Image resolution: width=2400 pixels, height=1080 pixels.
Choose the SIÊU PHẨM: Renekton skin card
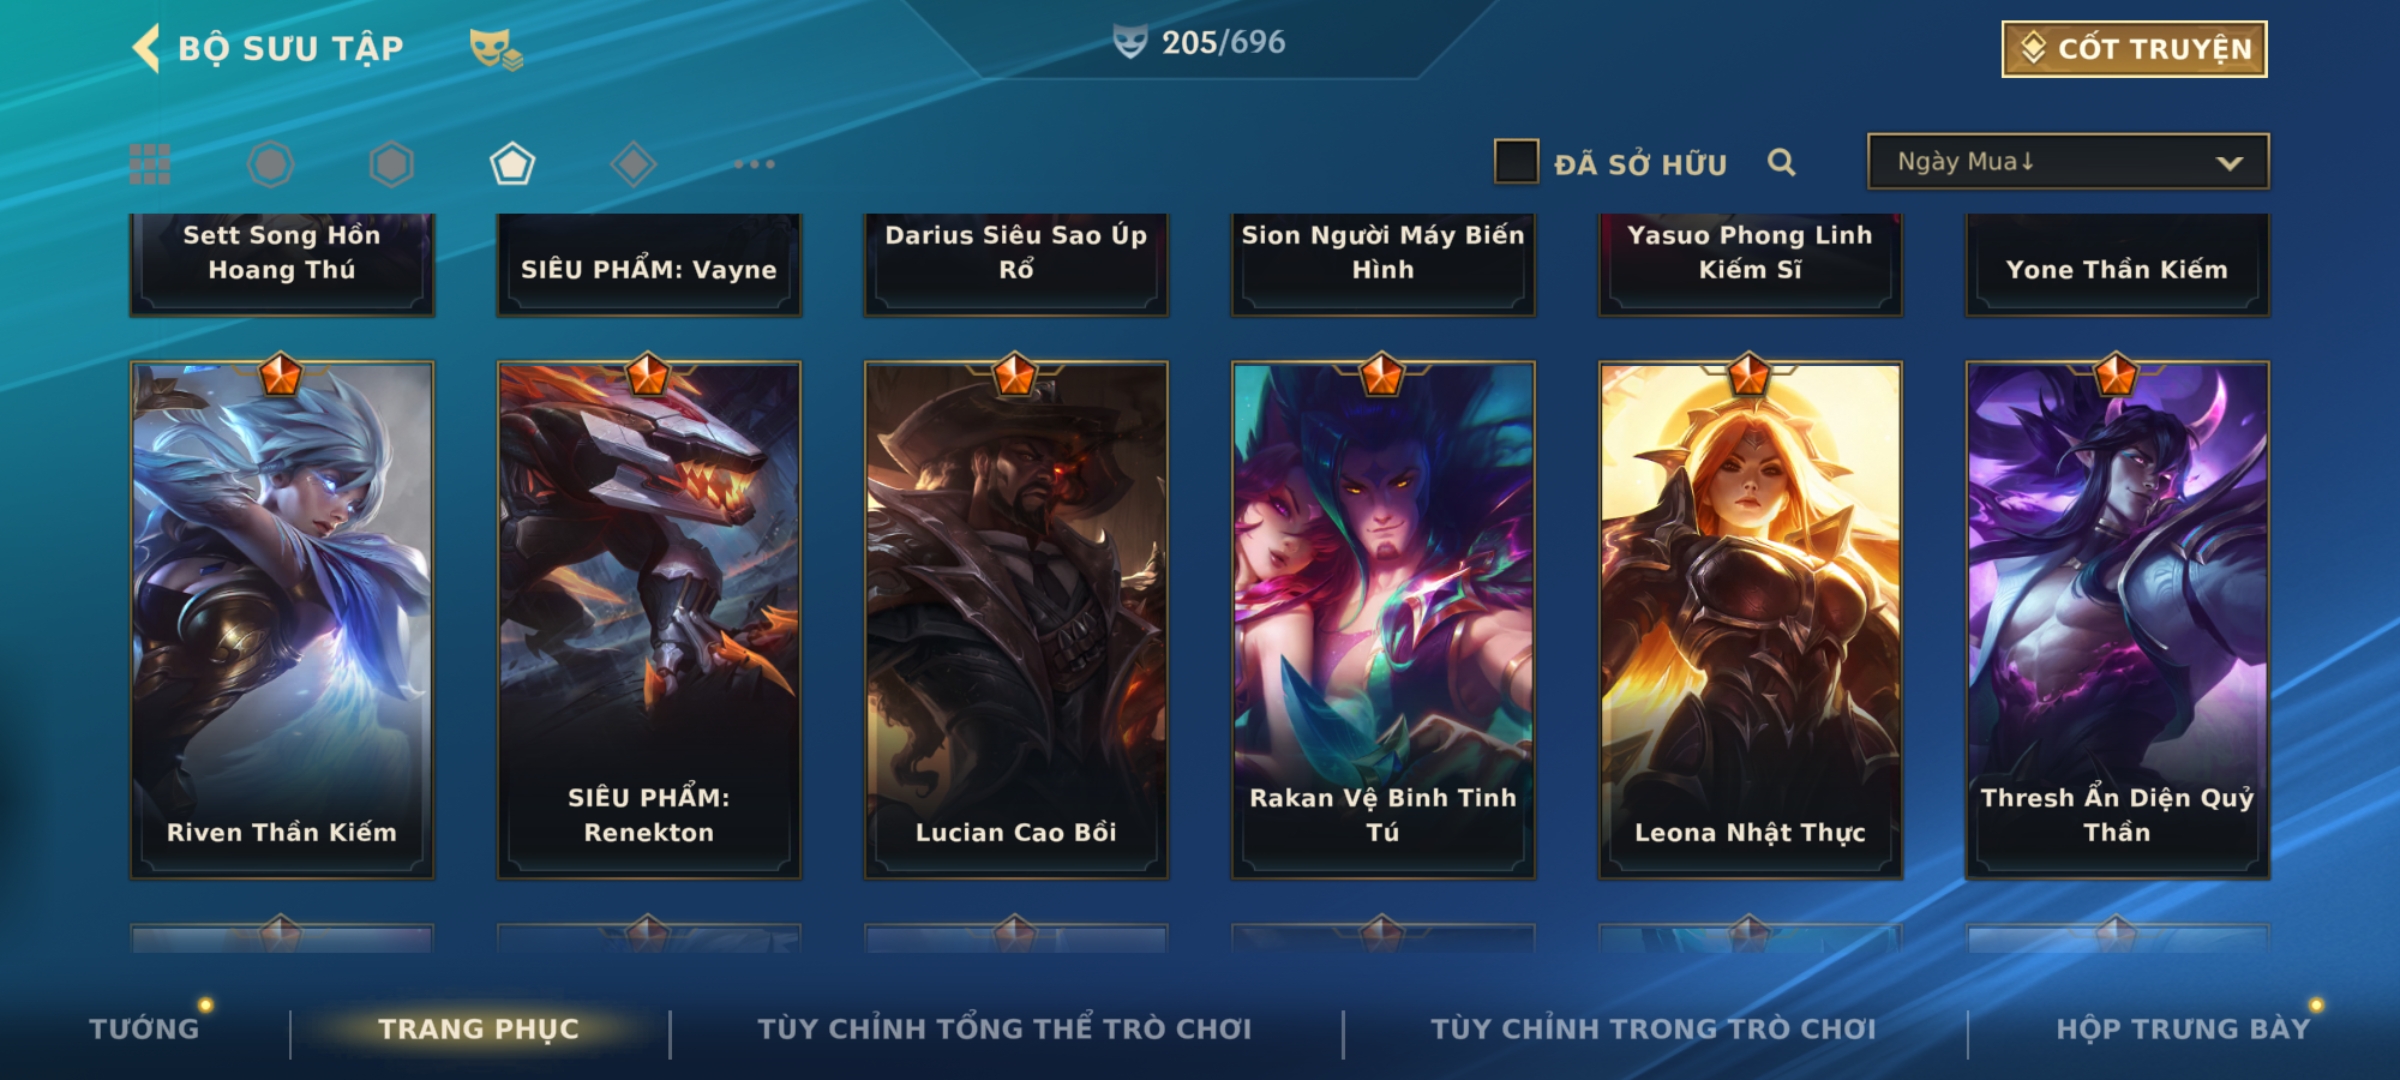649,620
